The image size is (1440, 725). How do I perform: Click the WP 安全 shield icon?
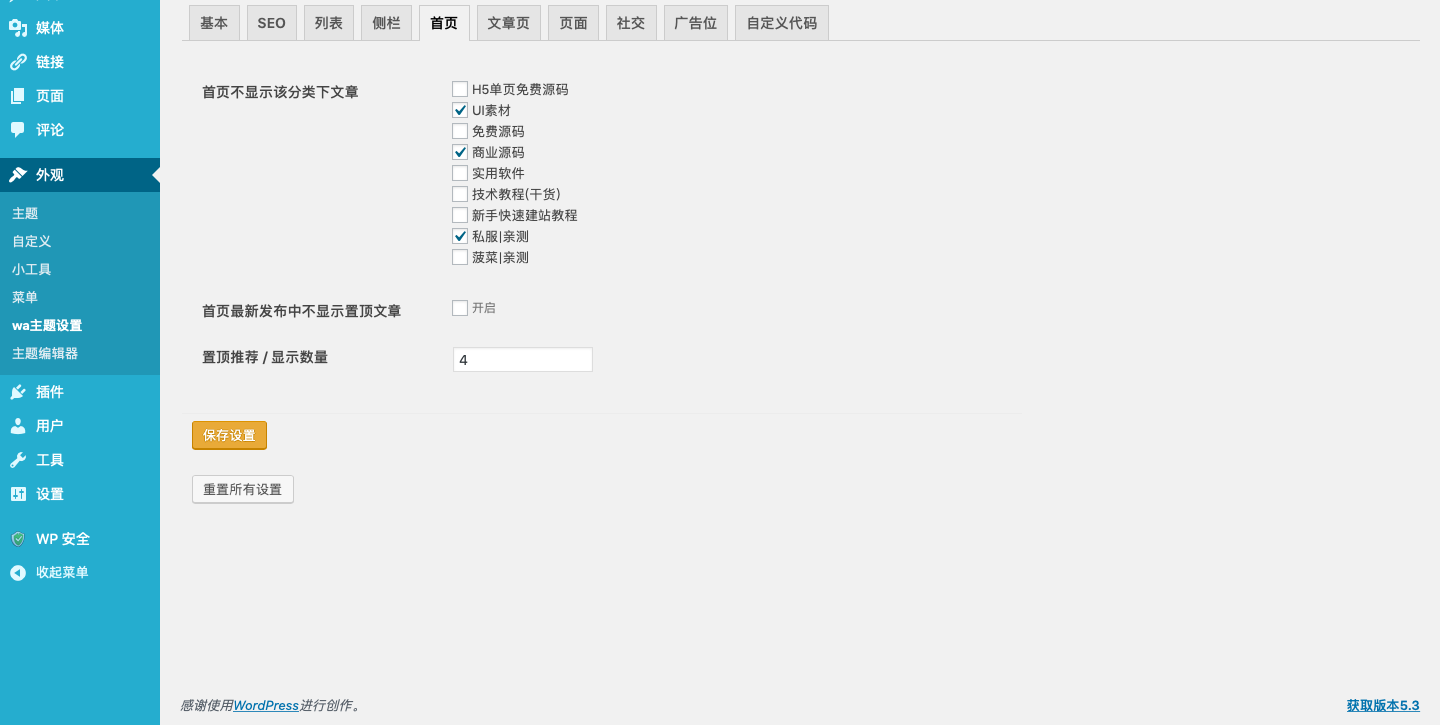18,539
